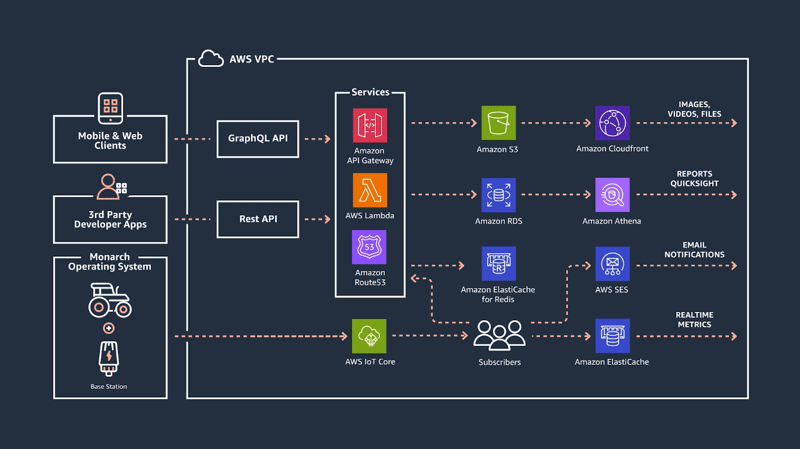Click the Amazon Athena icon
Image resolution: width=800 pixels, height=449 pixels.
click(612, 195)
